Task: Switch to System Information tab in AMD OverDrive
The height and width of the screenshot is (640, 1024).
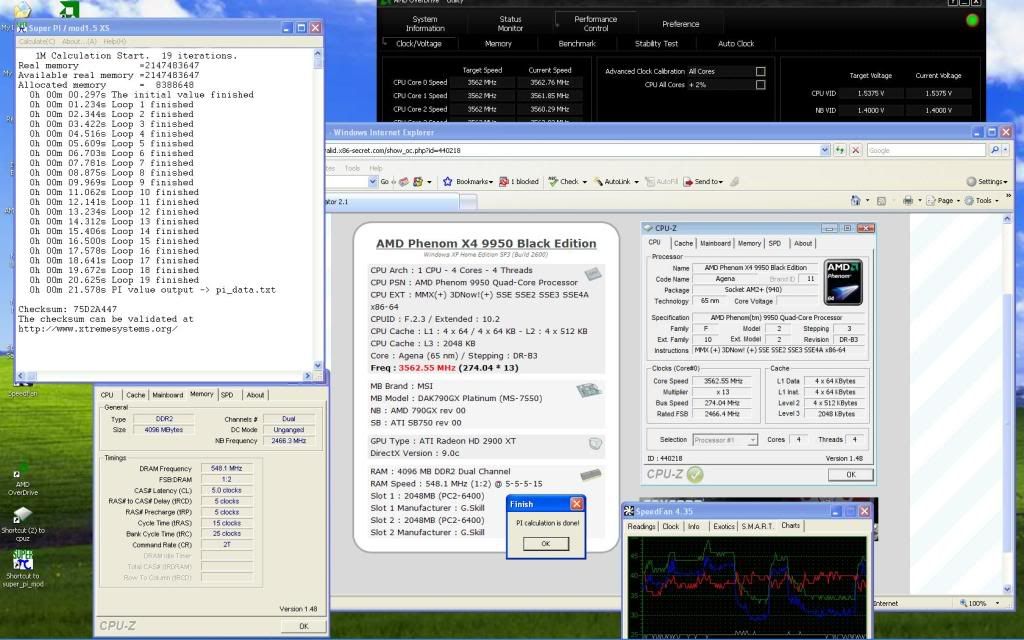Action: point(425,24)
